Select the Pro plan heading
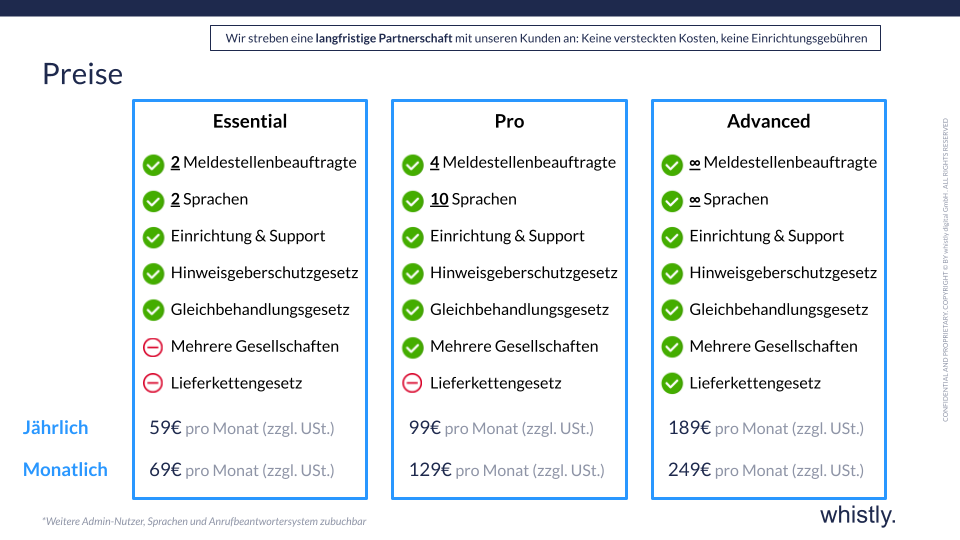Image resolution: width=960 pixels, height=540 pixels. (509, 121)
